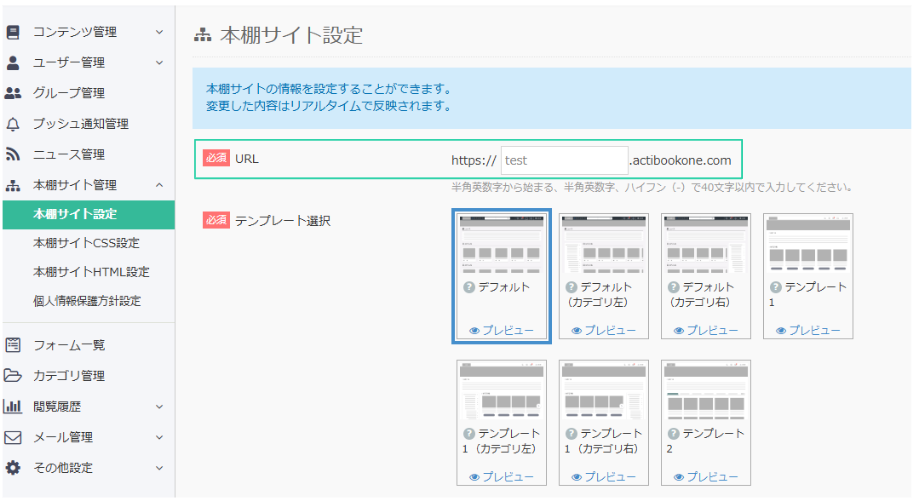
Task: Expand the コンテンツ管理 menu chevron
Action: point(159,32)
